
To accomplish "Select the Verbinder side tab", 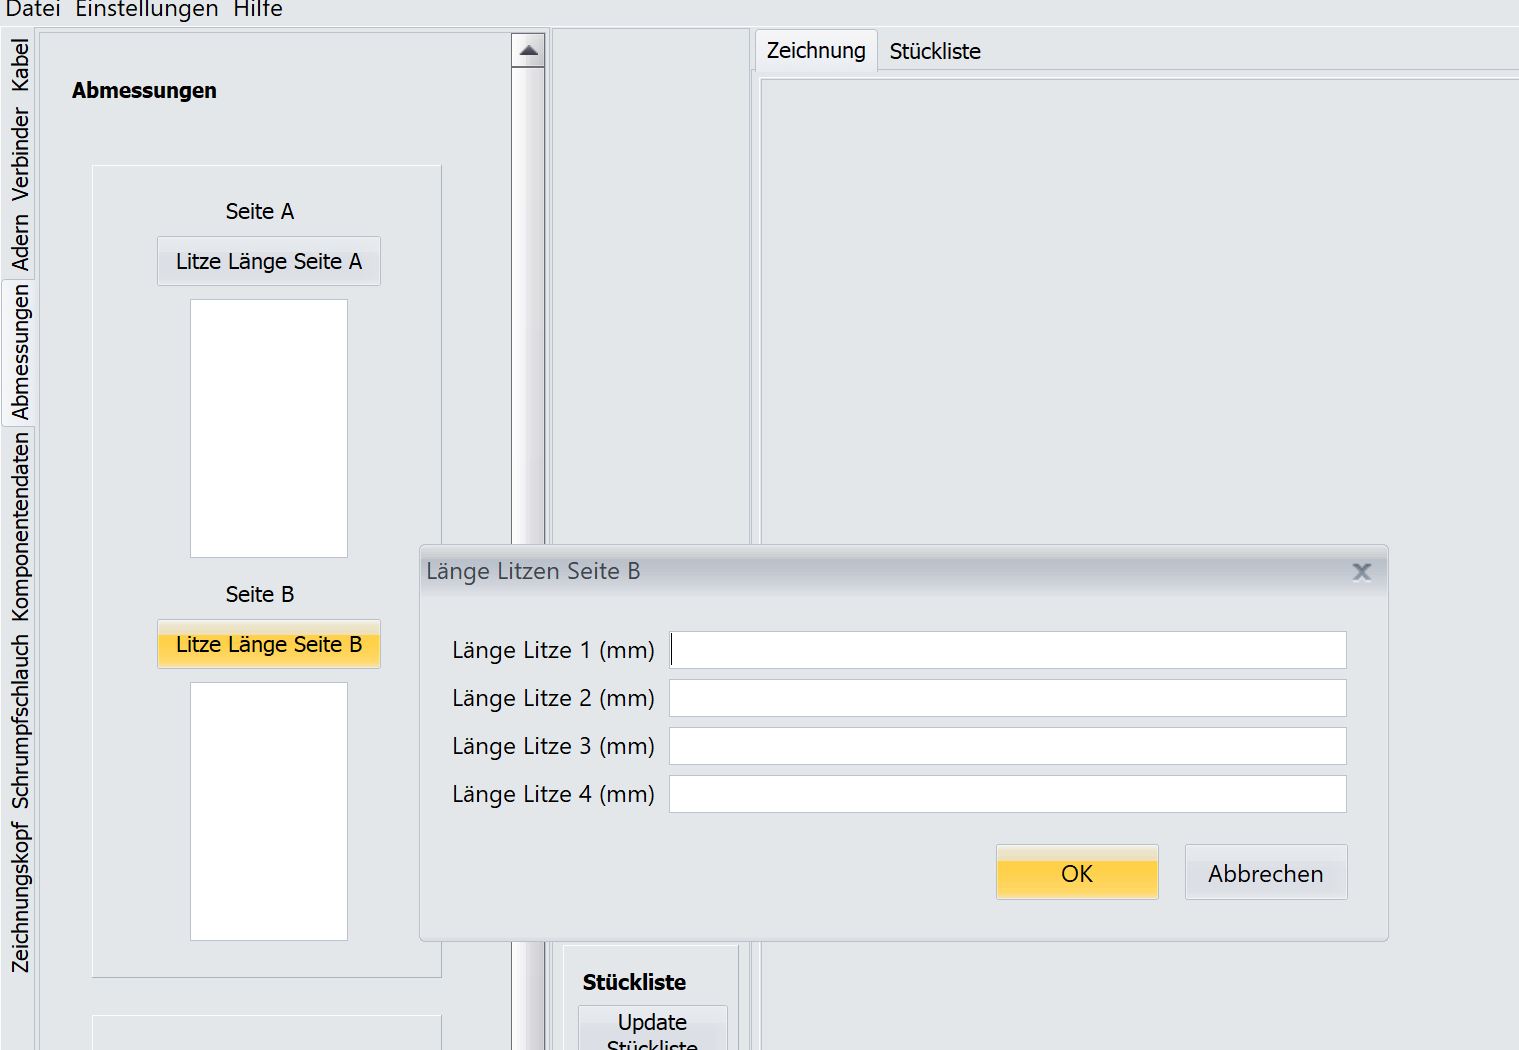I will click(20, 154).
